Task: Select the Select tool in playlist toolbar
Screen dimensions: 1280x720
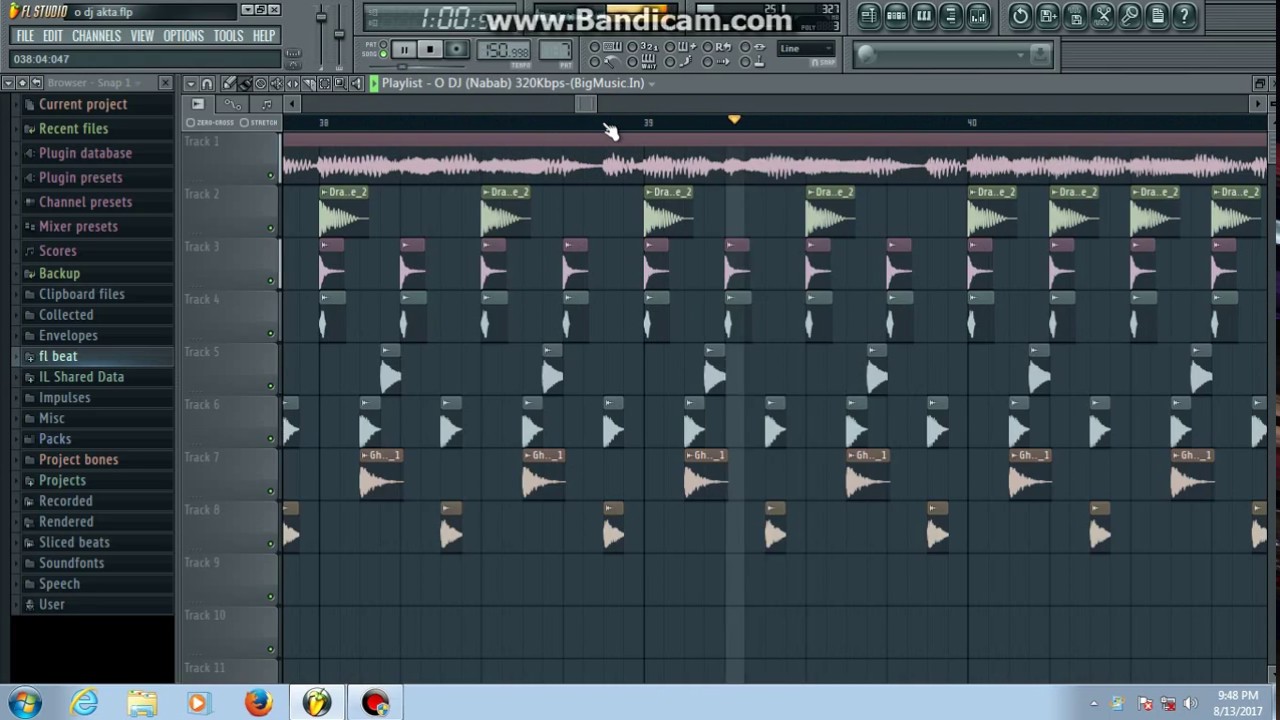Action: coord(324,83)
